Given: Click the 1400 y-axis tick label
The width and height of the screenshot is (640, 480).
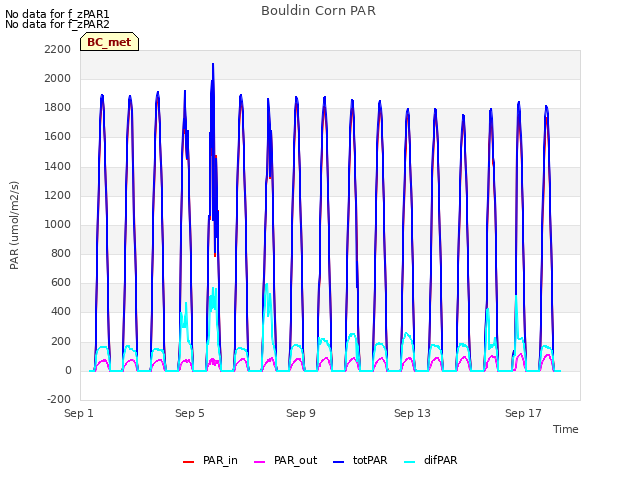Looking at the screenshot, I should (58, 167).
